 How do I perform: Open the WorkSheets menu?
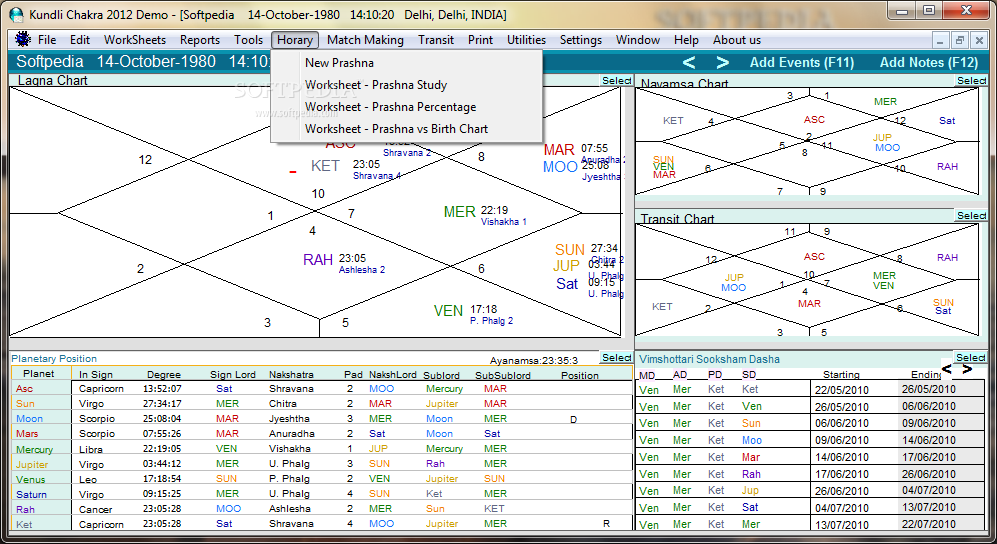pos(135,39)
